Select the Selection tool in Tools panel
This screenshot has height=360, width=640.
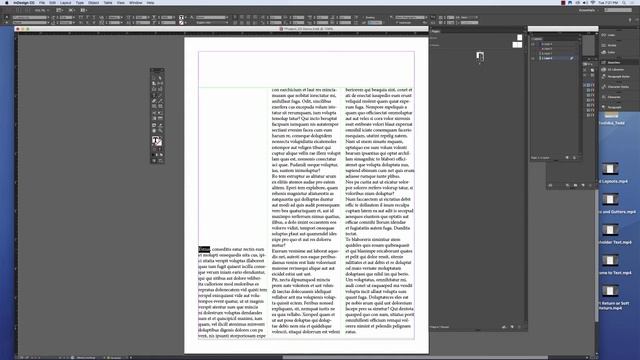click(x=154, y=78)
